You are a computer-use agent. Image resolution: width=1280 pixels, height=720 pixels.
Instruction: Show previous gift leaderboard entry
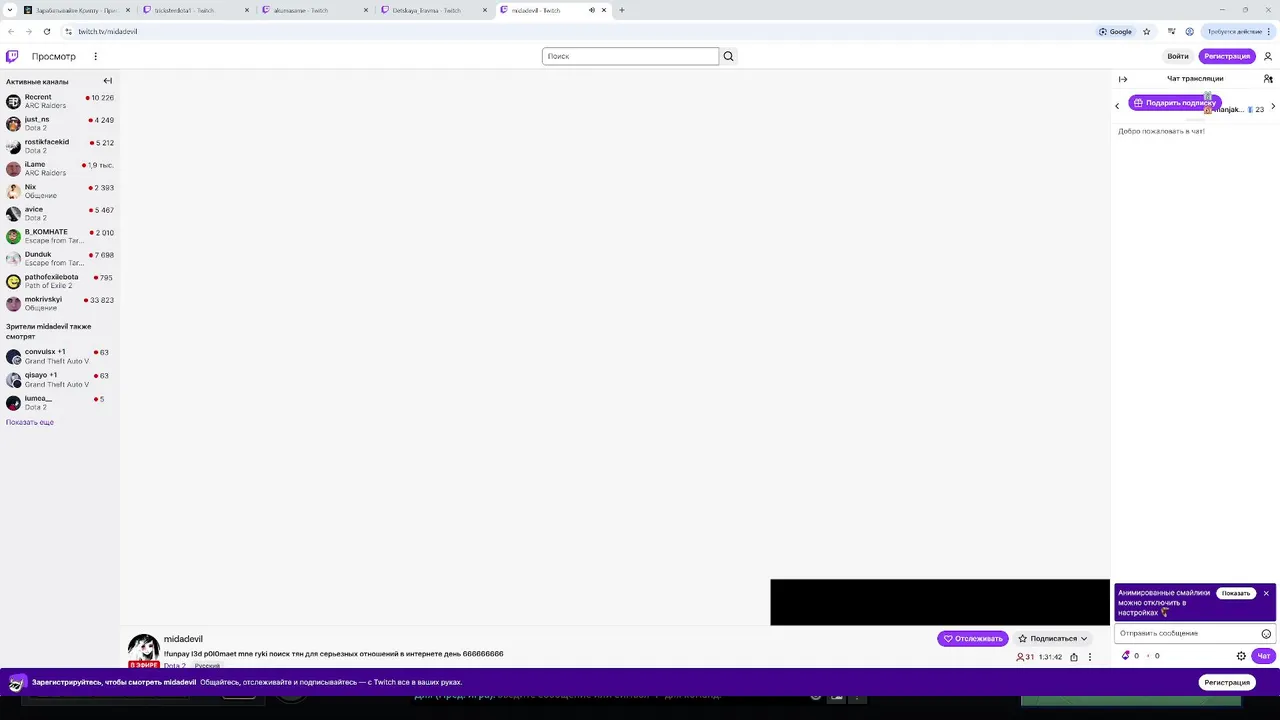(x=1117, y=106)
